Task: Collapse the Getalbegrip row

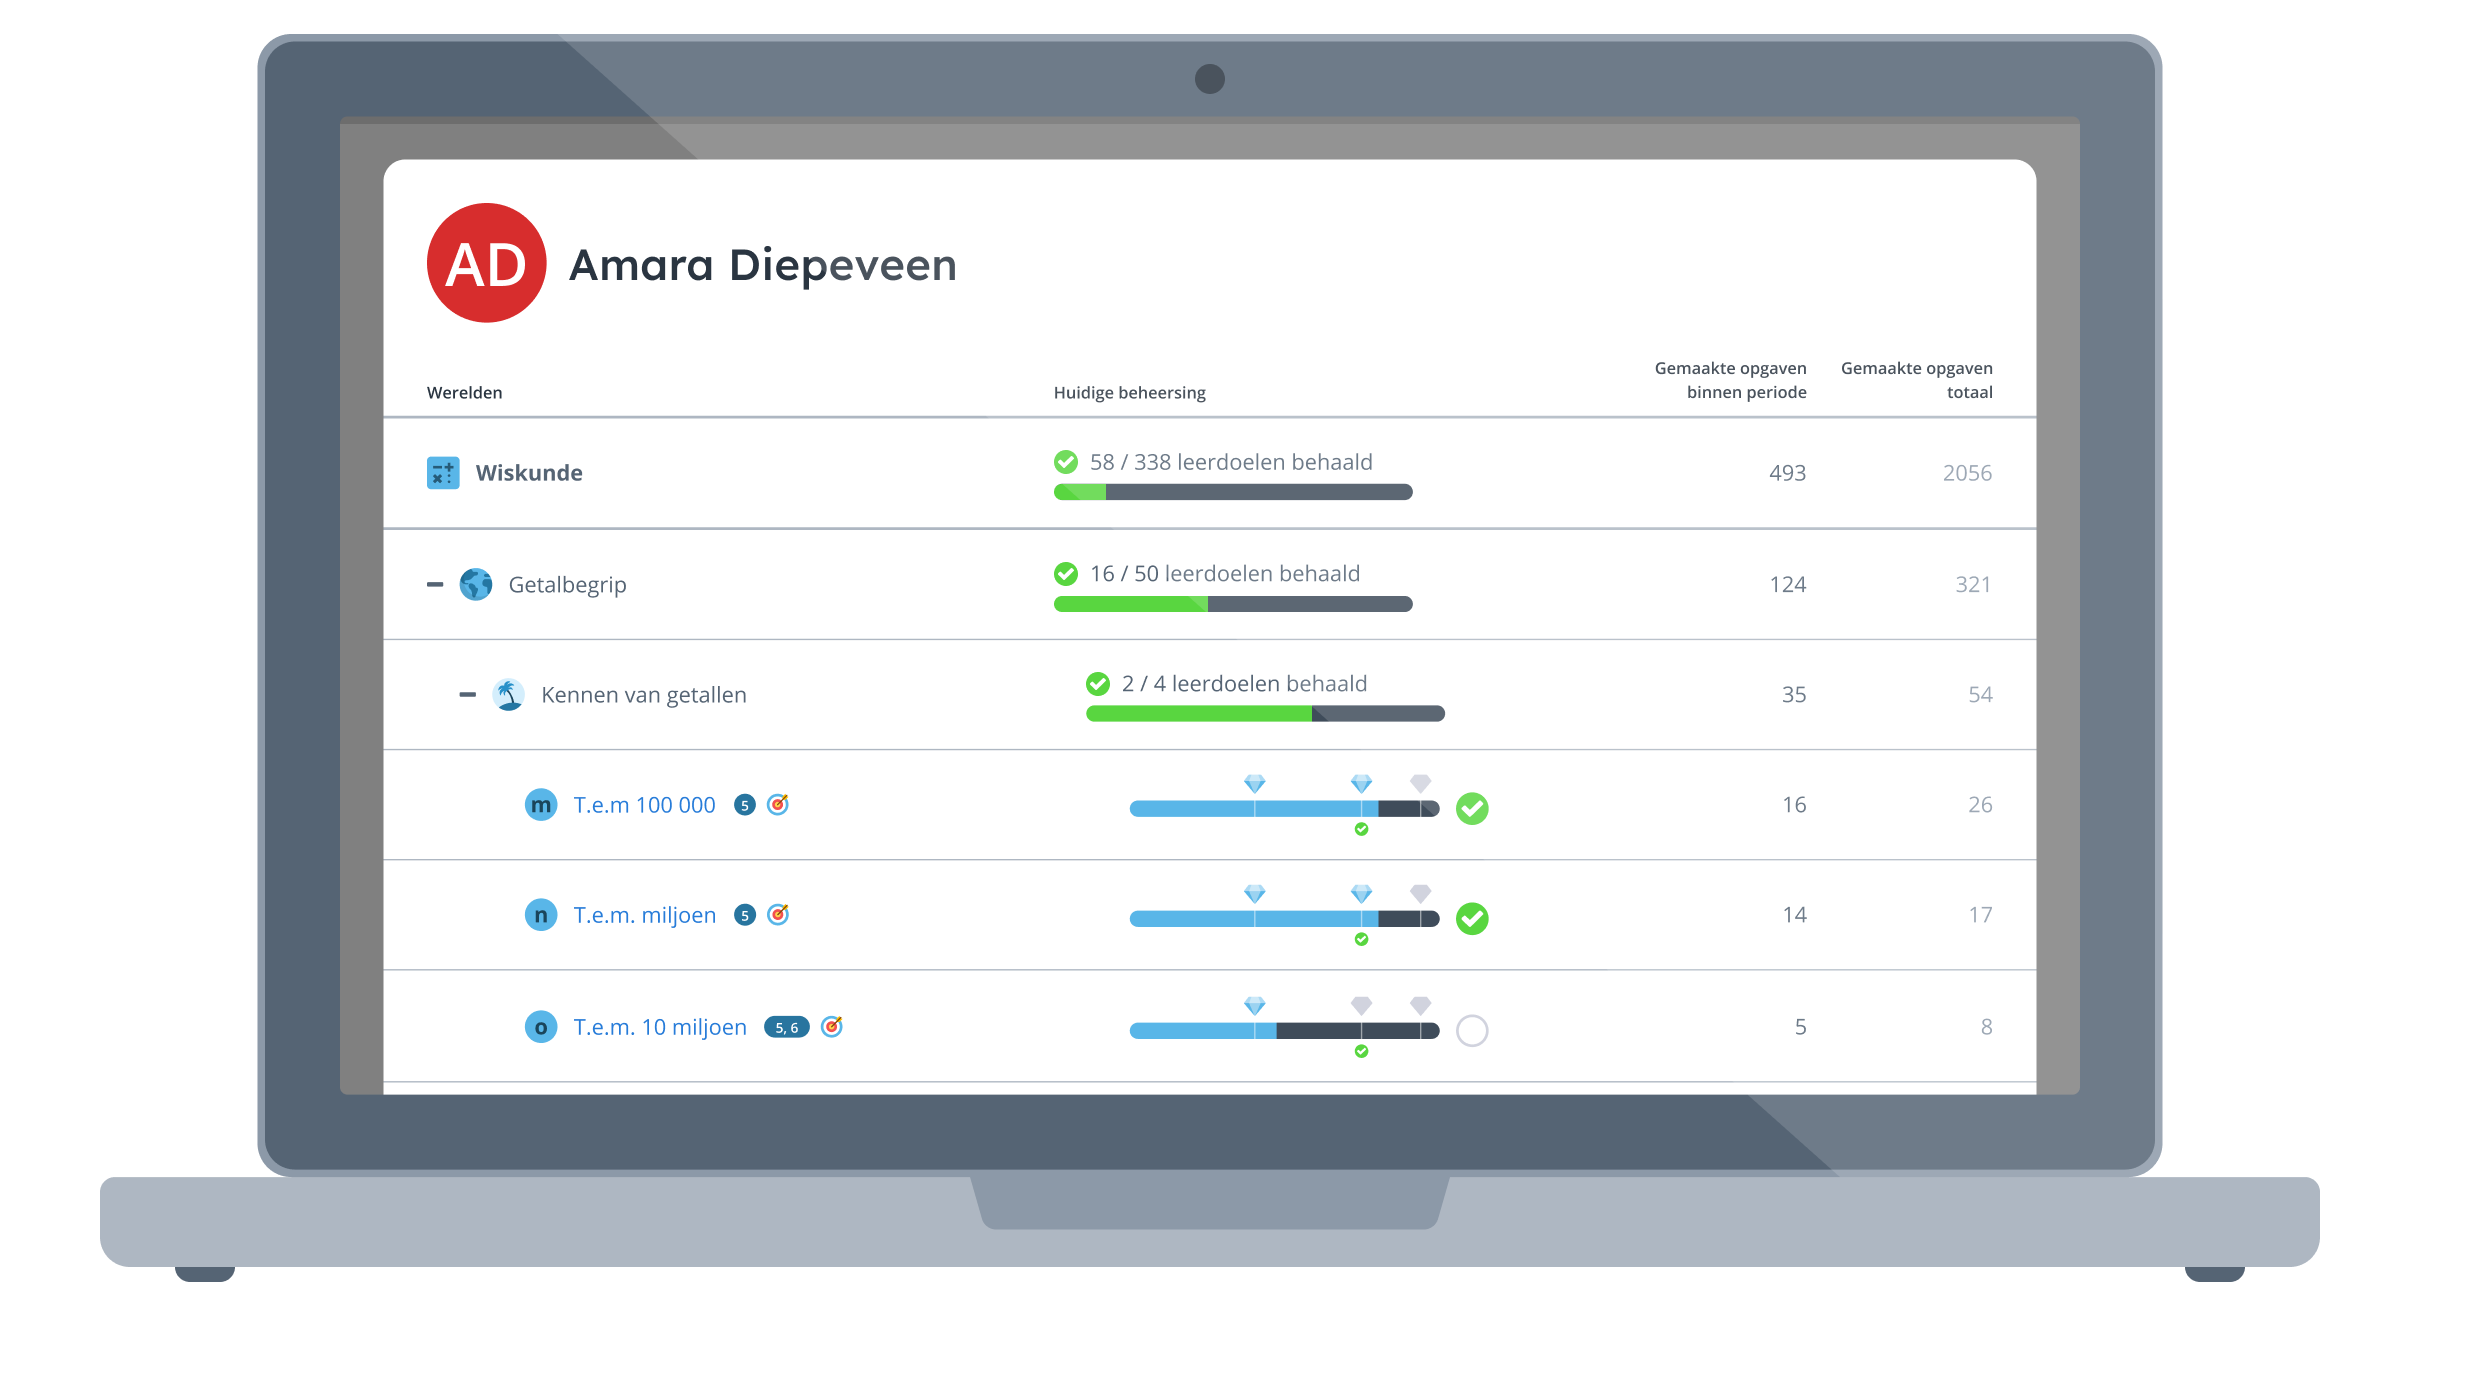Action: pos(435,584)
